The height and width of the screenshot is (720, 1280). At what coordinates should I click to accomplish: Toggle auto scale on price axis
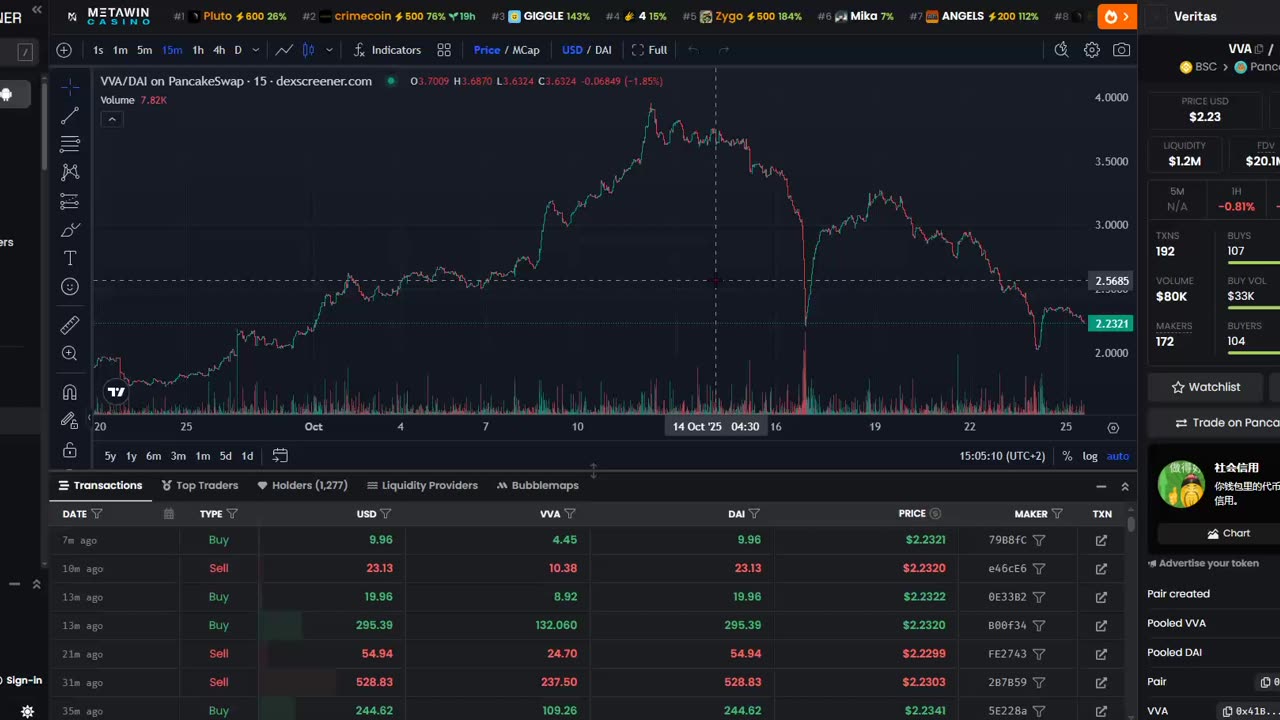click(x=1118, y=456)
